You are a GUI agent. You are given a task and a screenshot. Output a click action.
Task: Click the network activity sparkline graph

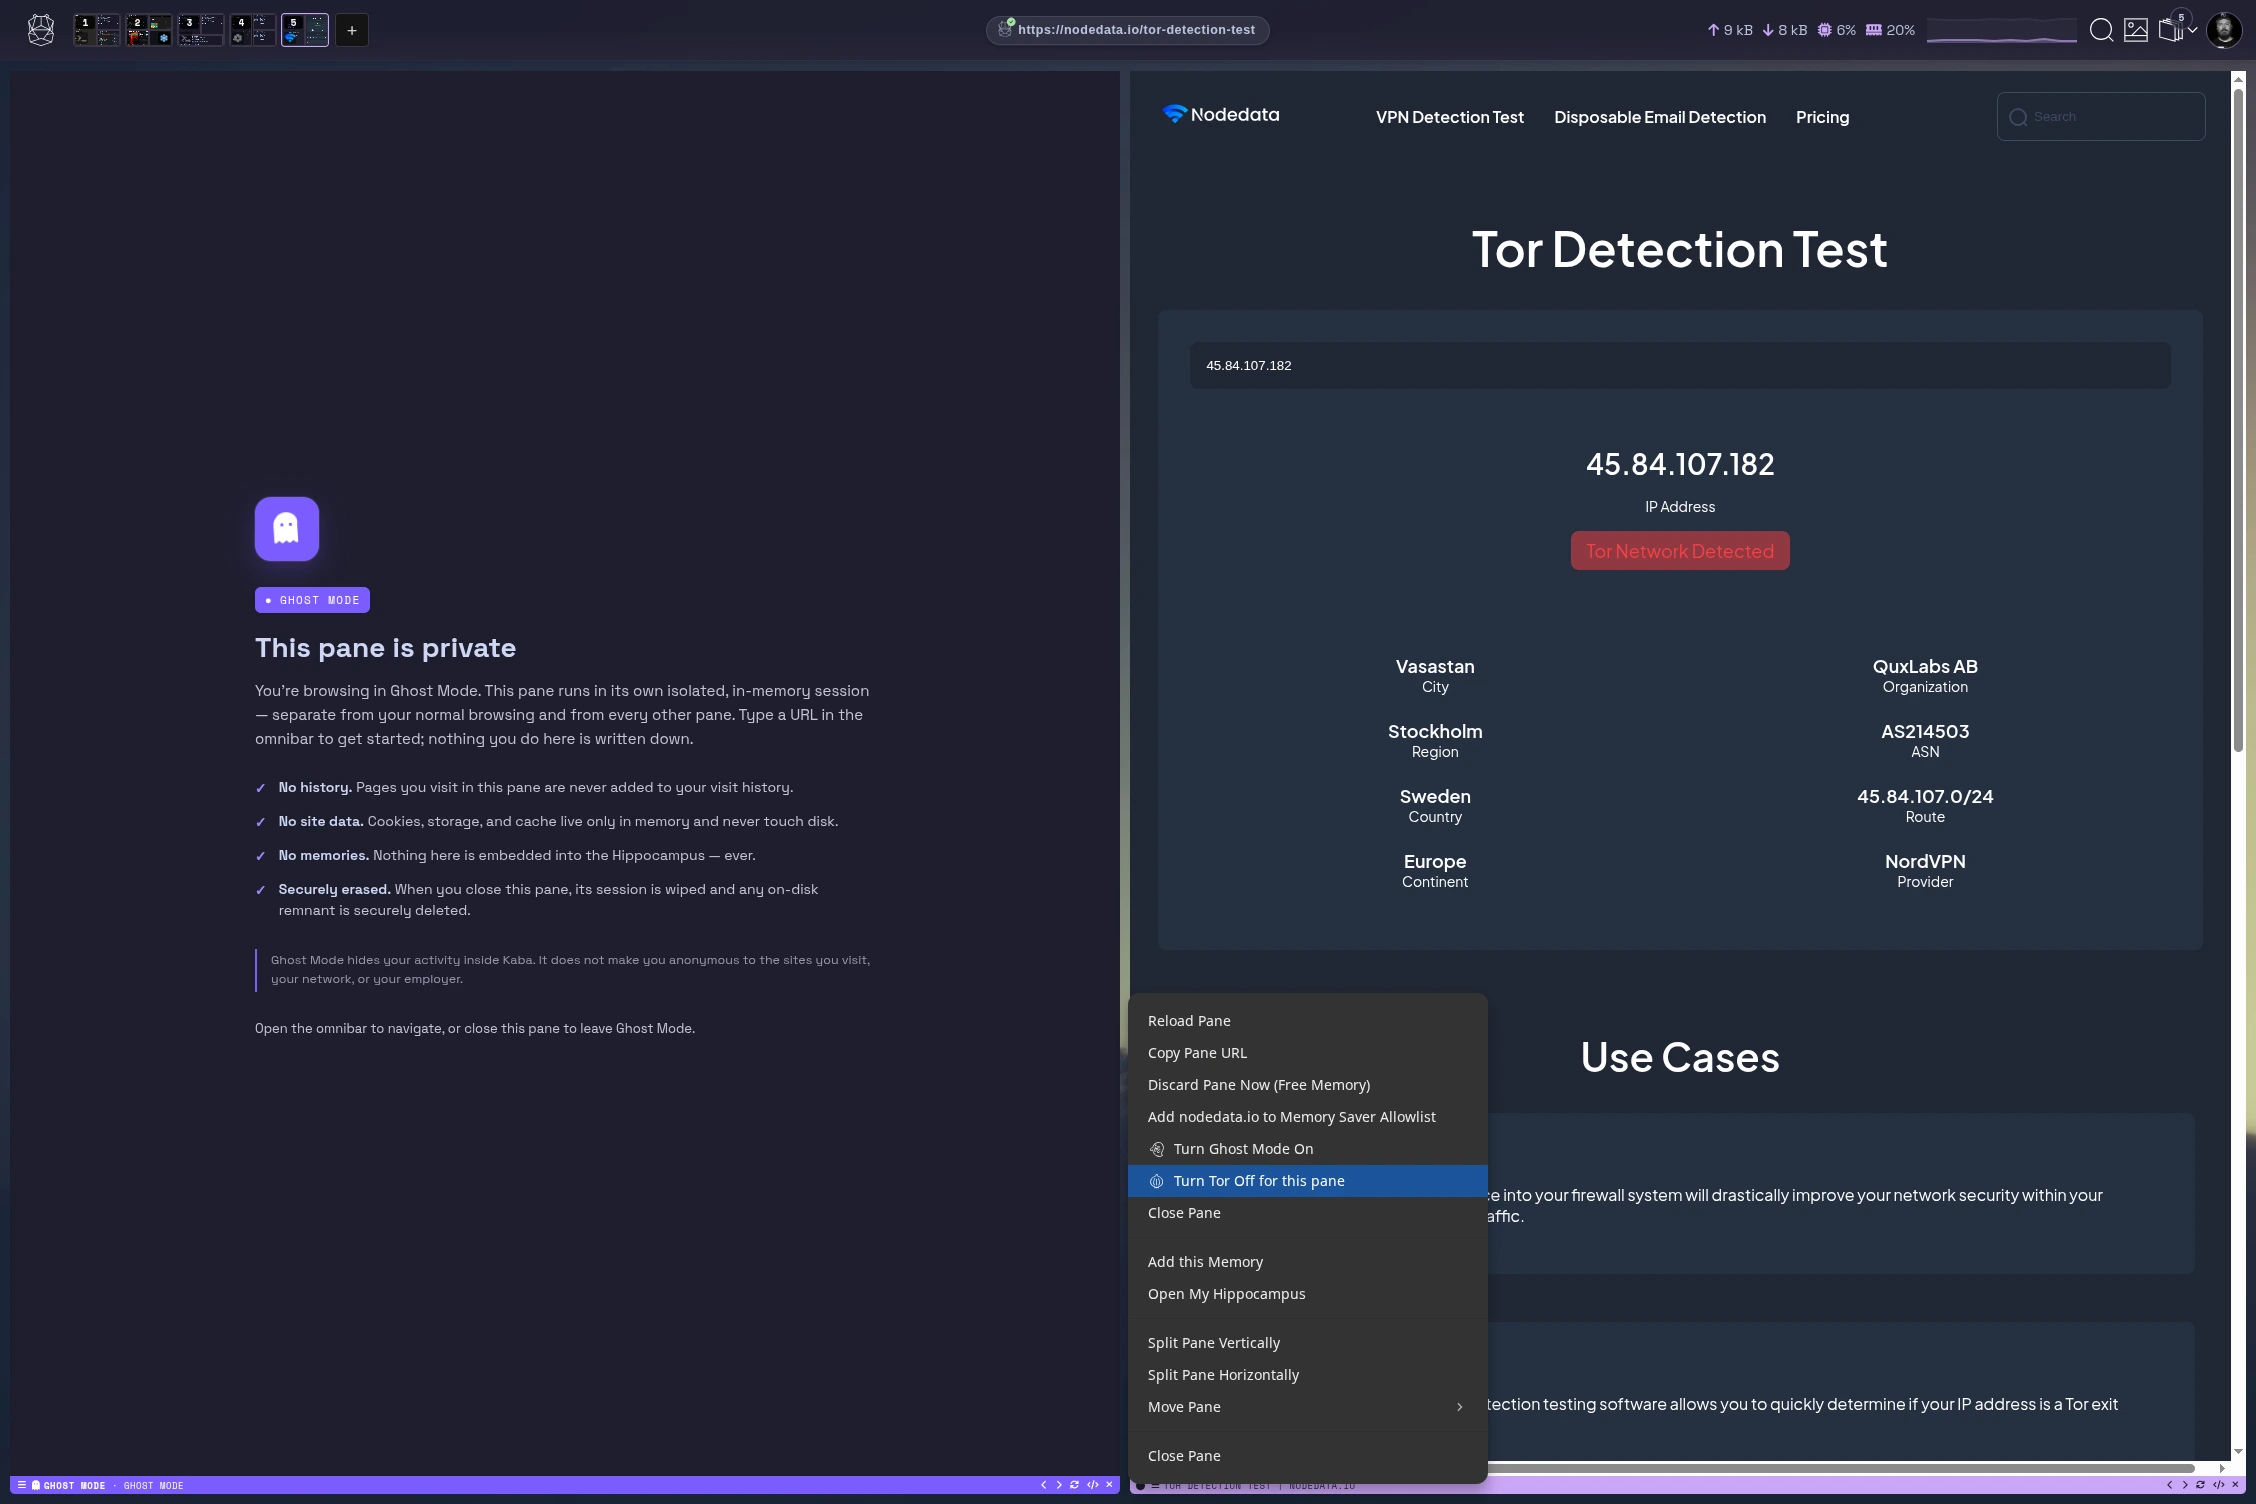(x=2002, y=30)
